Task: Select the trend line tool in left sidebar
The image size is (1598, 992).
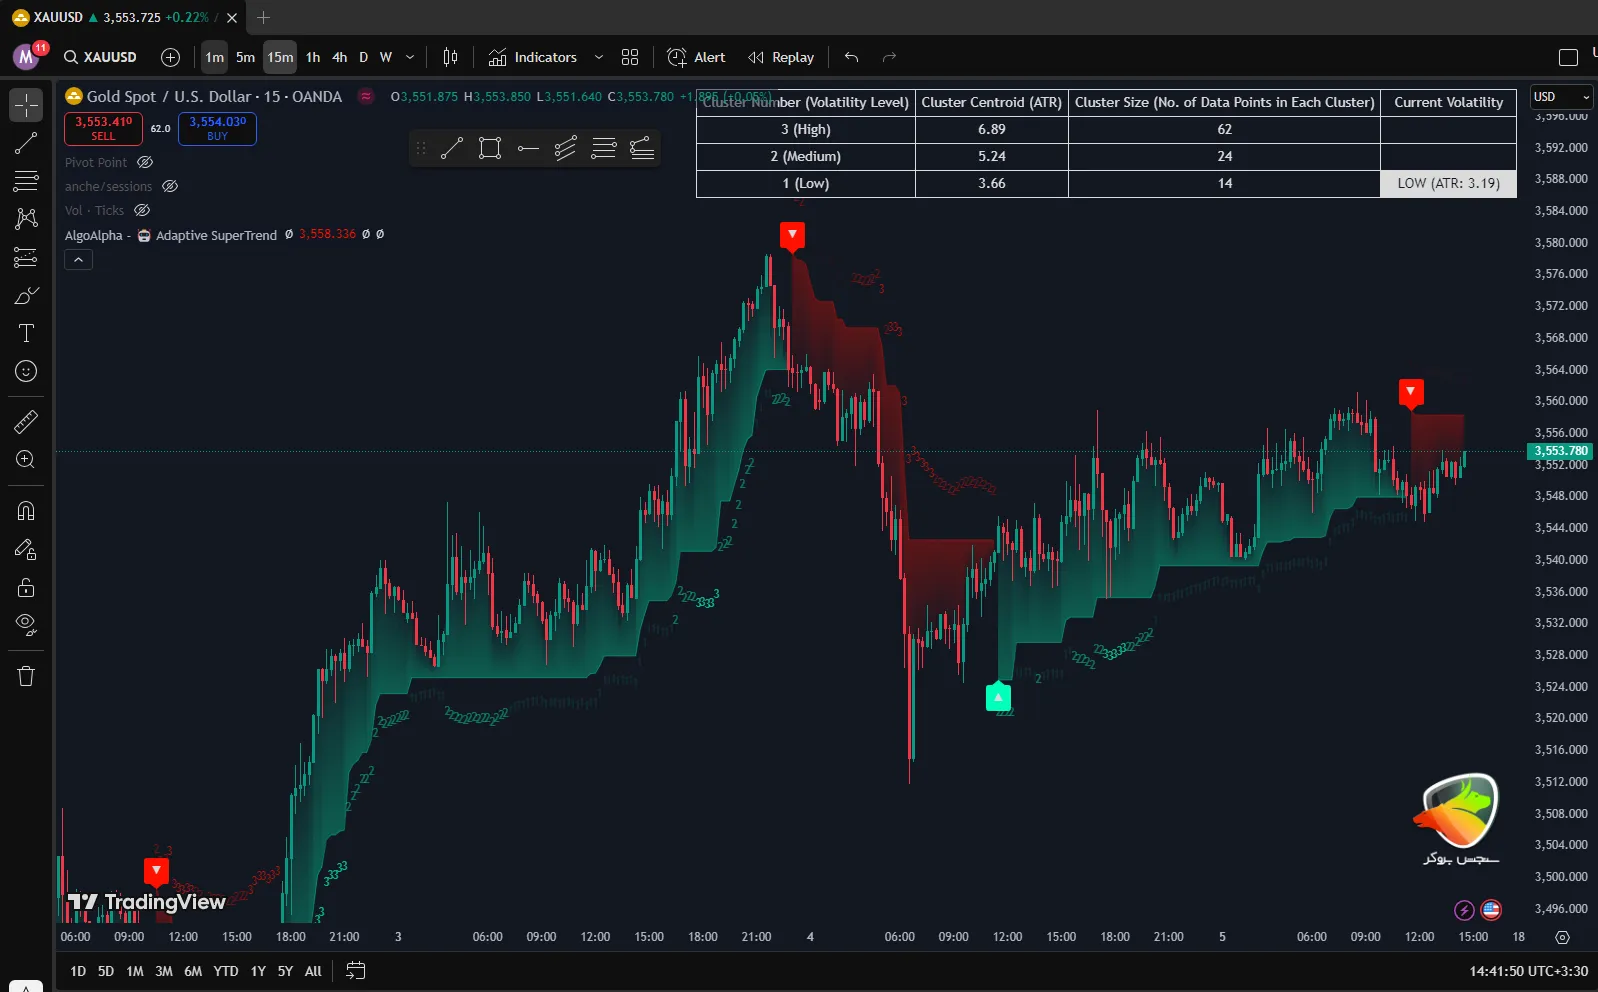Action: click(26, 143)
